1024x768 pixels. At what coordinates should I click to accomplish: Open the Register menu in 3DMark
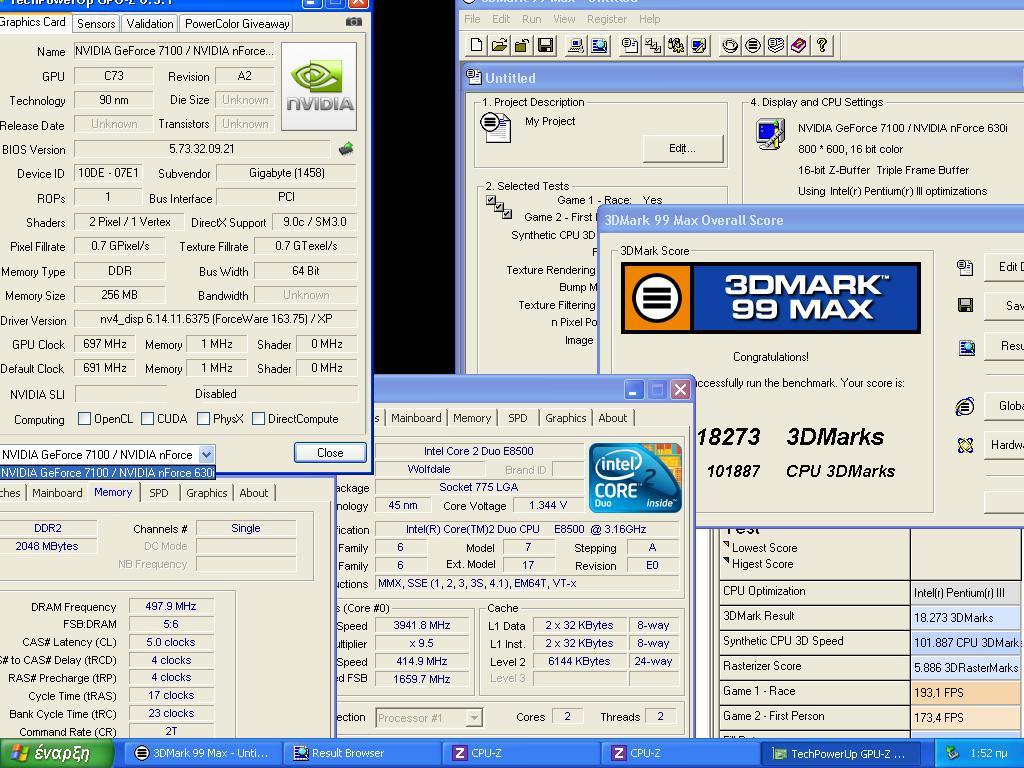607,19
